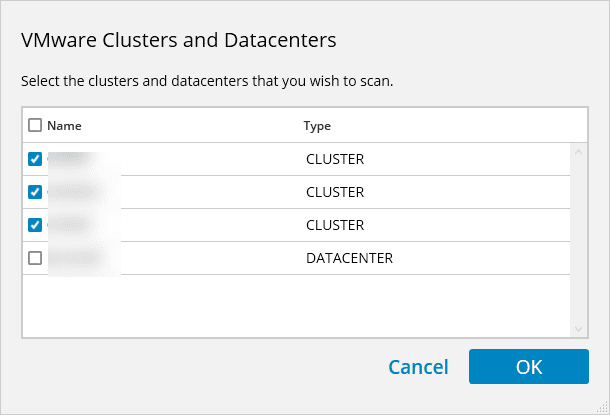610x415 pixels.
Task: Sort by the Type column header
Action: pyautogui.click(x=317, y=126)
